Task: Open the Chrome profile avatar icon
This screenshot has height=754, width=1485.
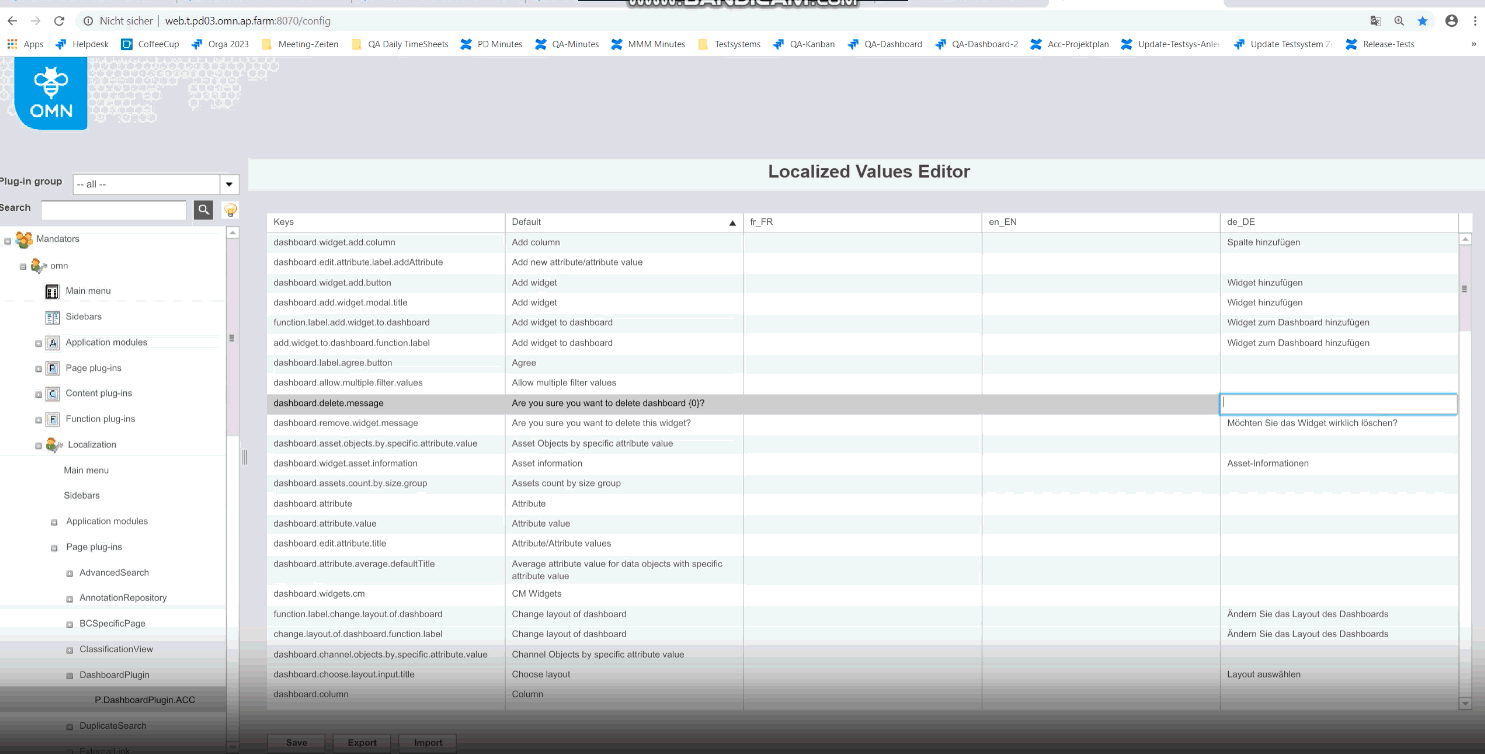Action: (x=1451, y=20)
